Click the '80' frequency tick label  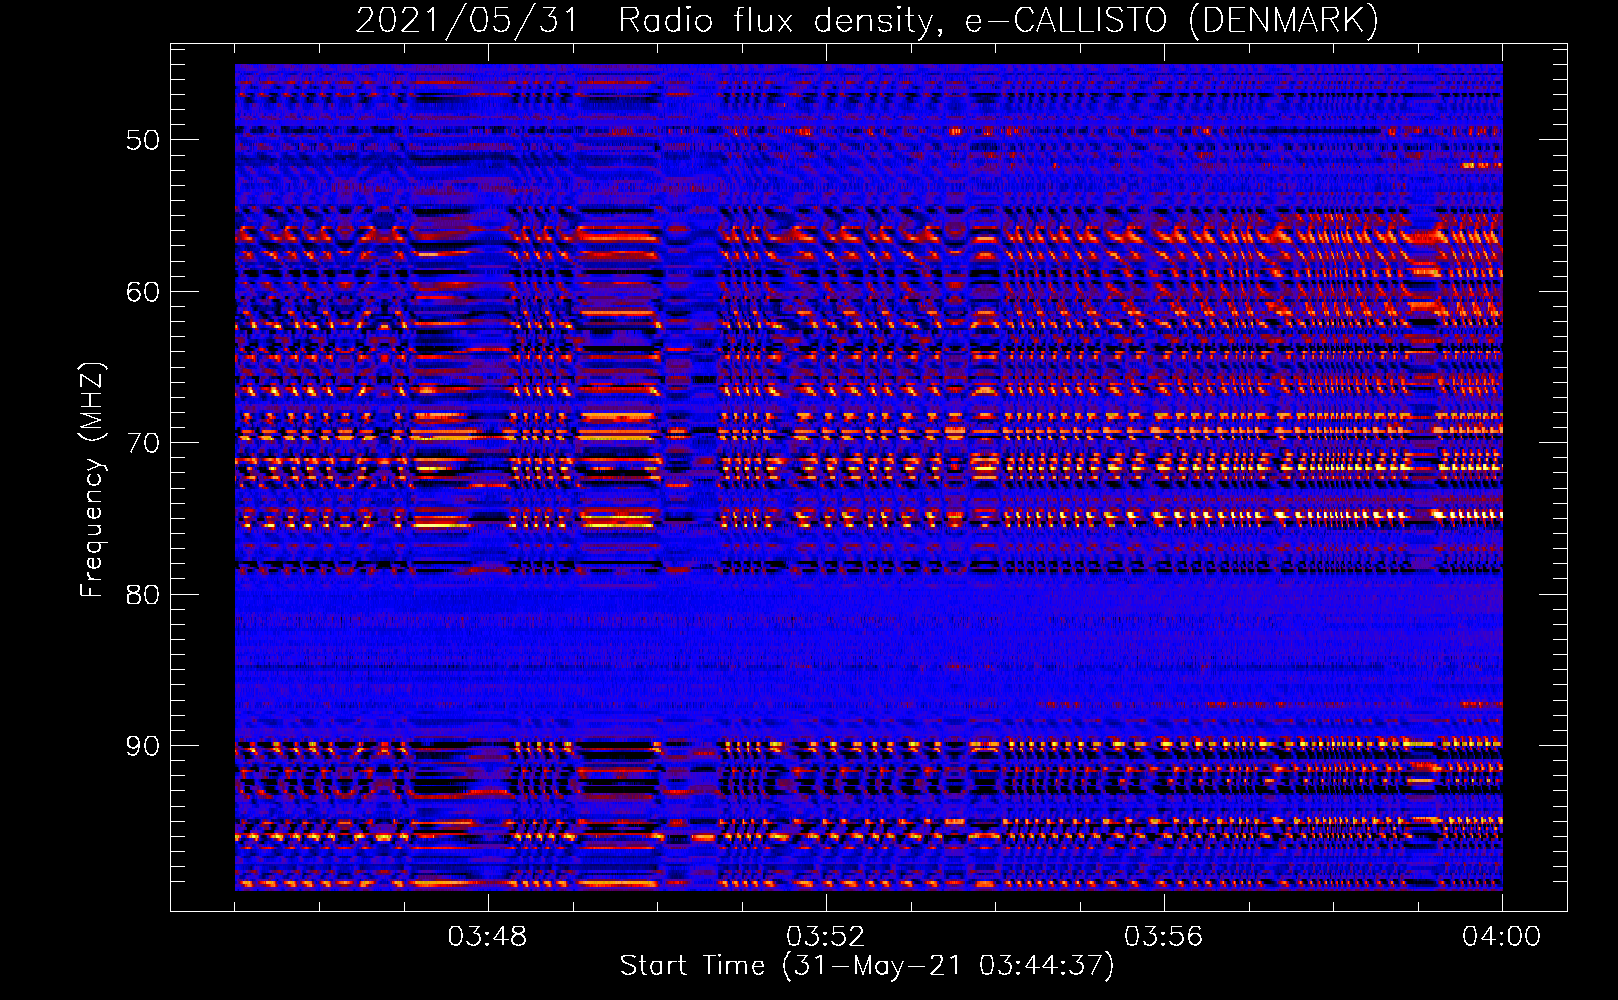point(143,595)
